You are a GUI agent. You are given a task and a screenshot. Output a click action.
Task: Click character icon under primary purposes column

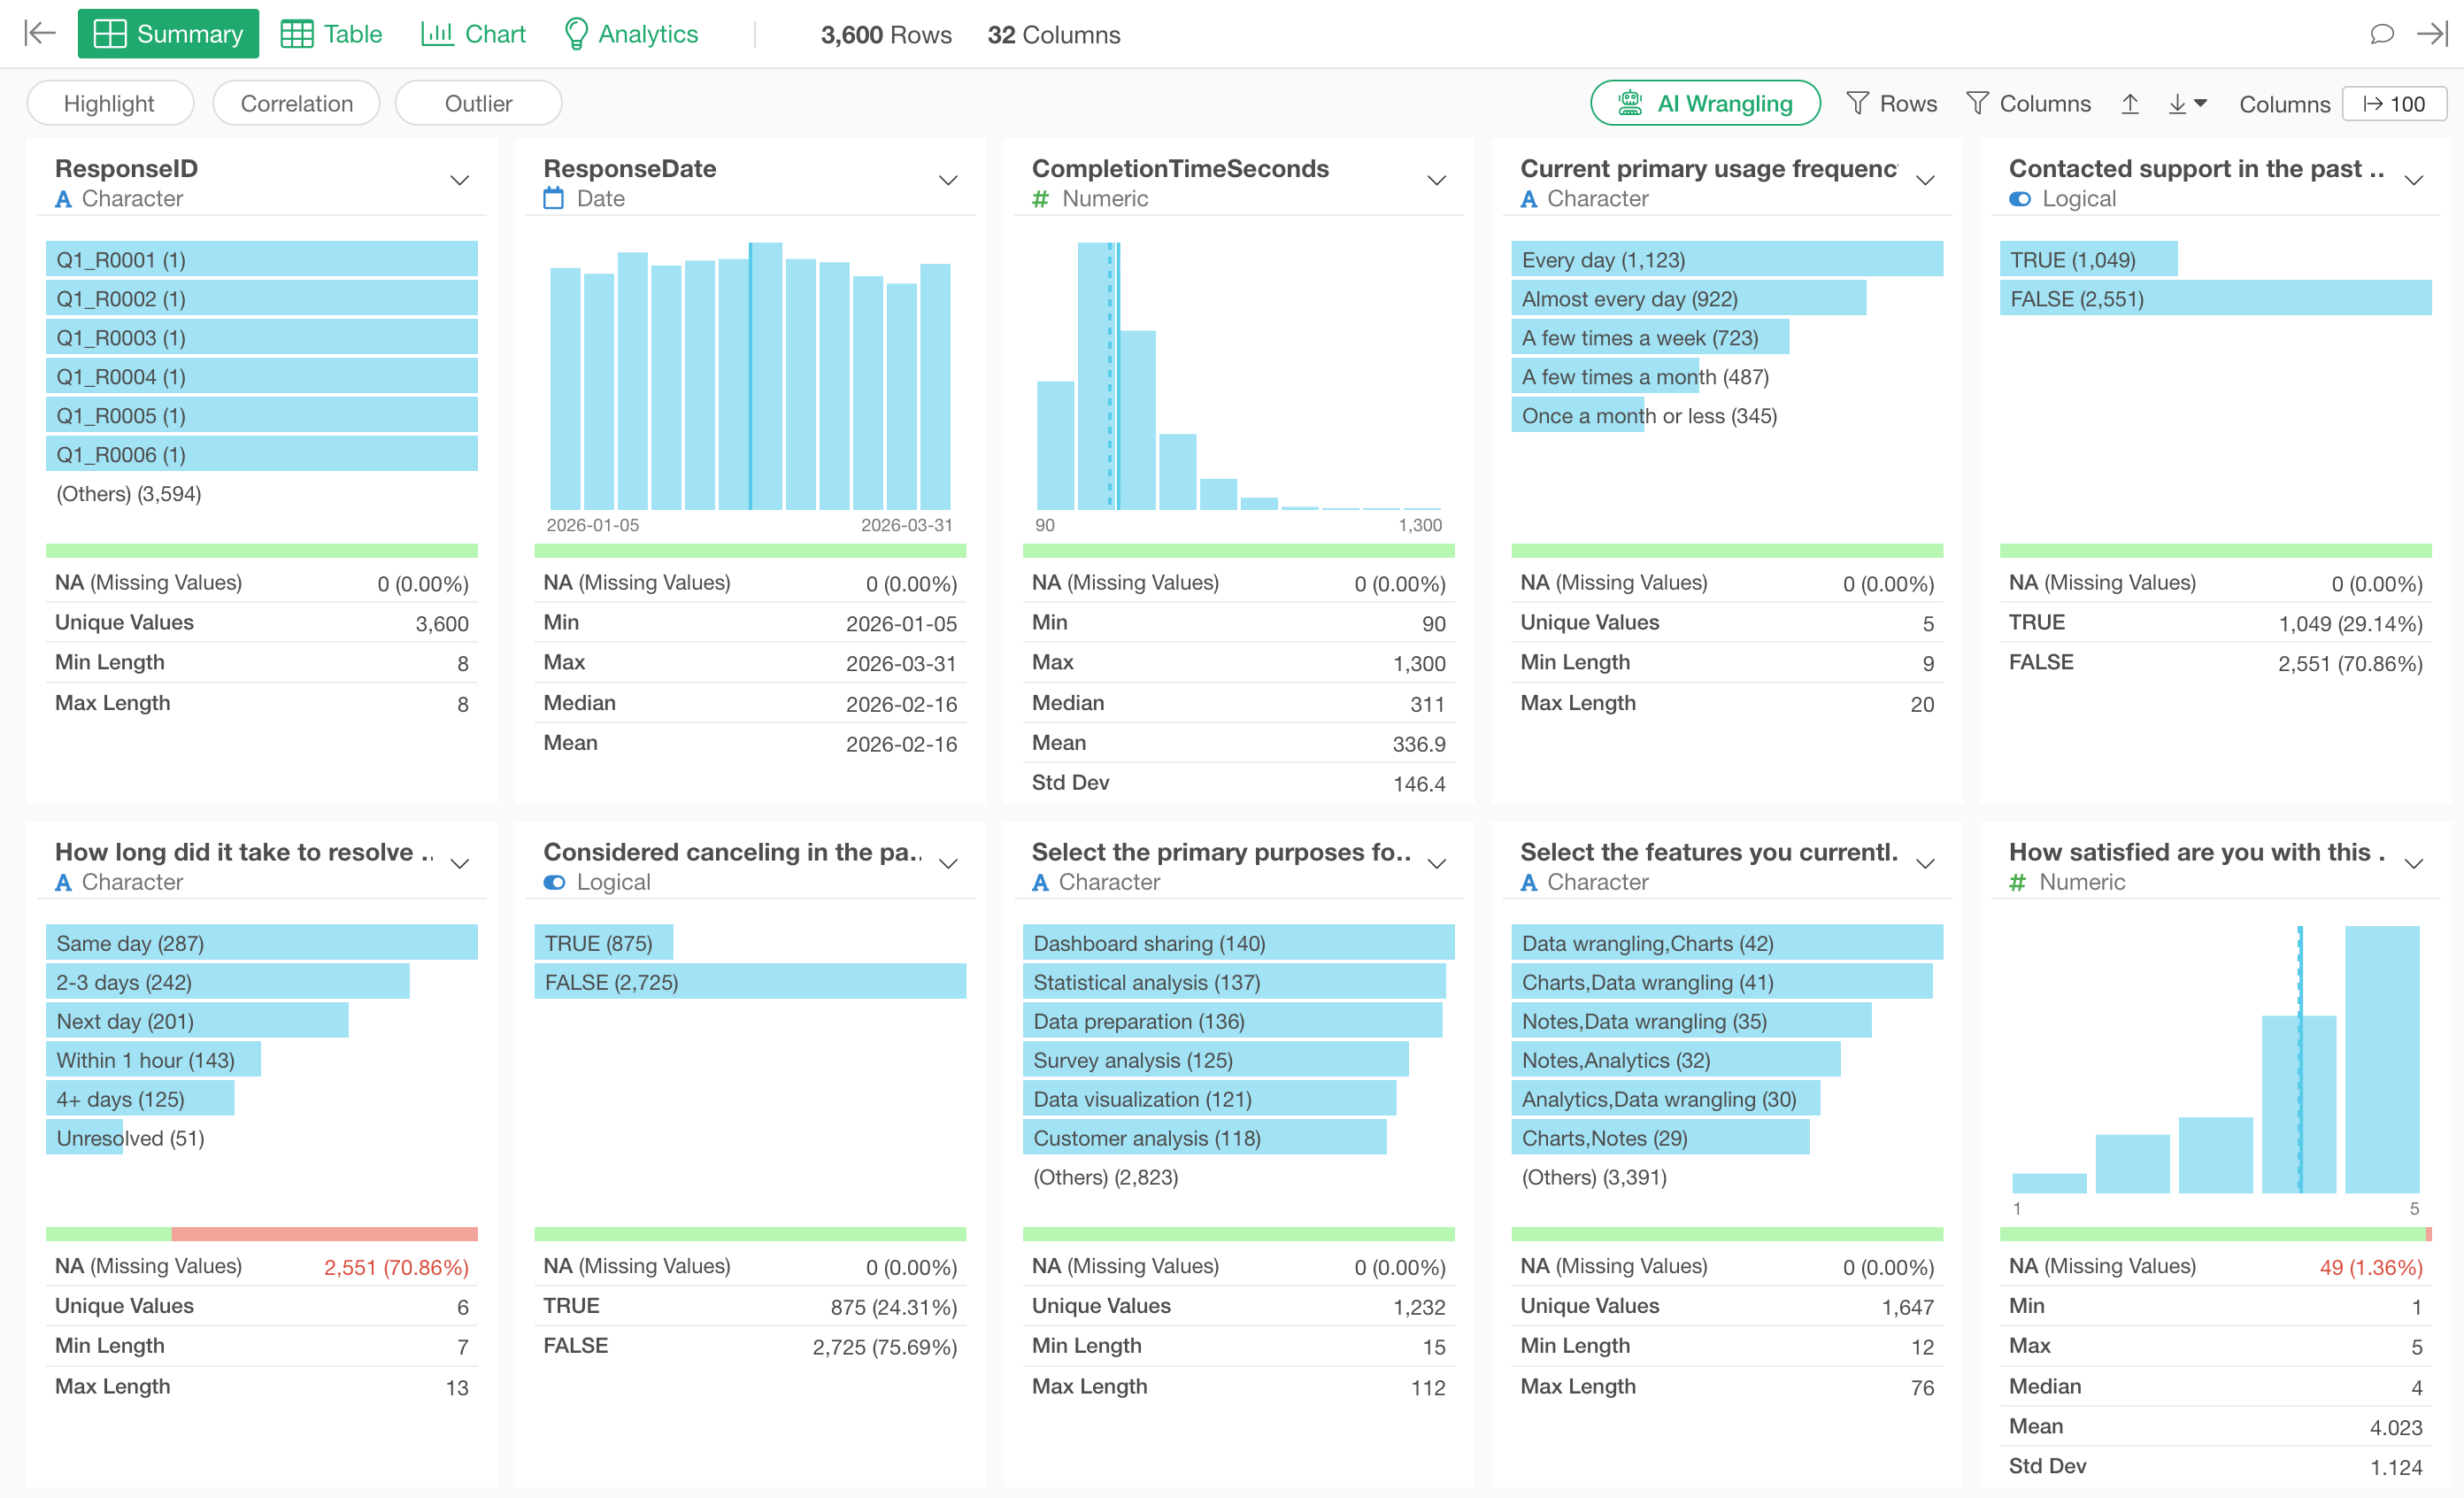tap(1040, 882)
